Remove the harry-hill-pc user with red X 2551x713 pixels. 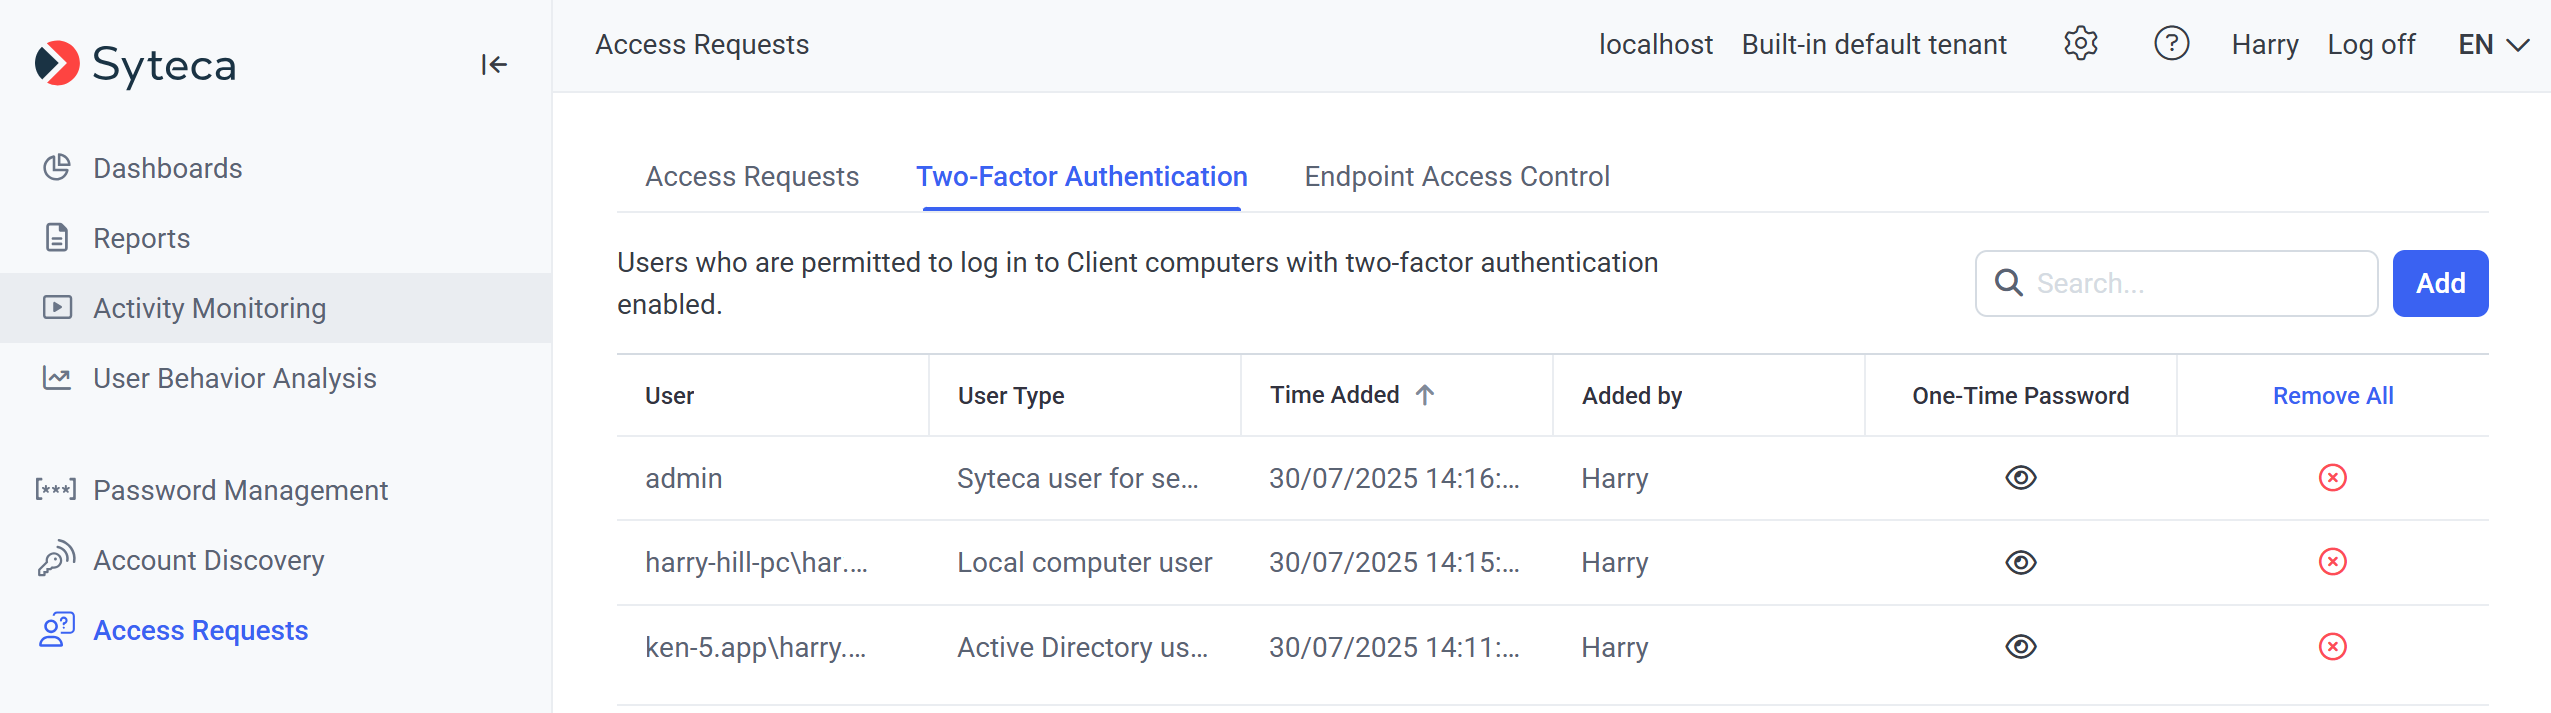point(2332,562)
